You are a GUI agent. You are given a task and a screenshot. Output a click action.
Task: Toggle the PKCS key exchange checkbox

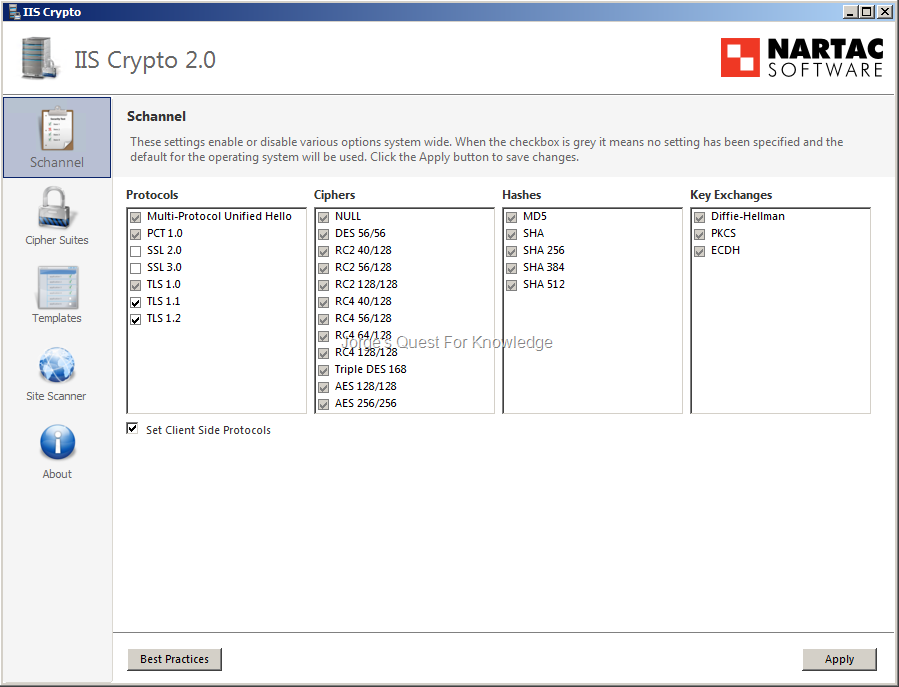point(699,235)
